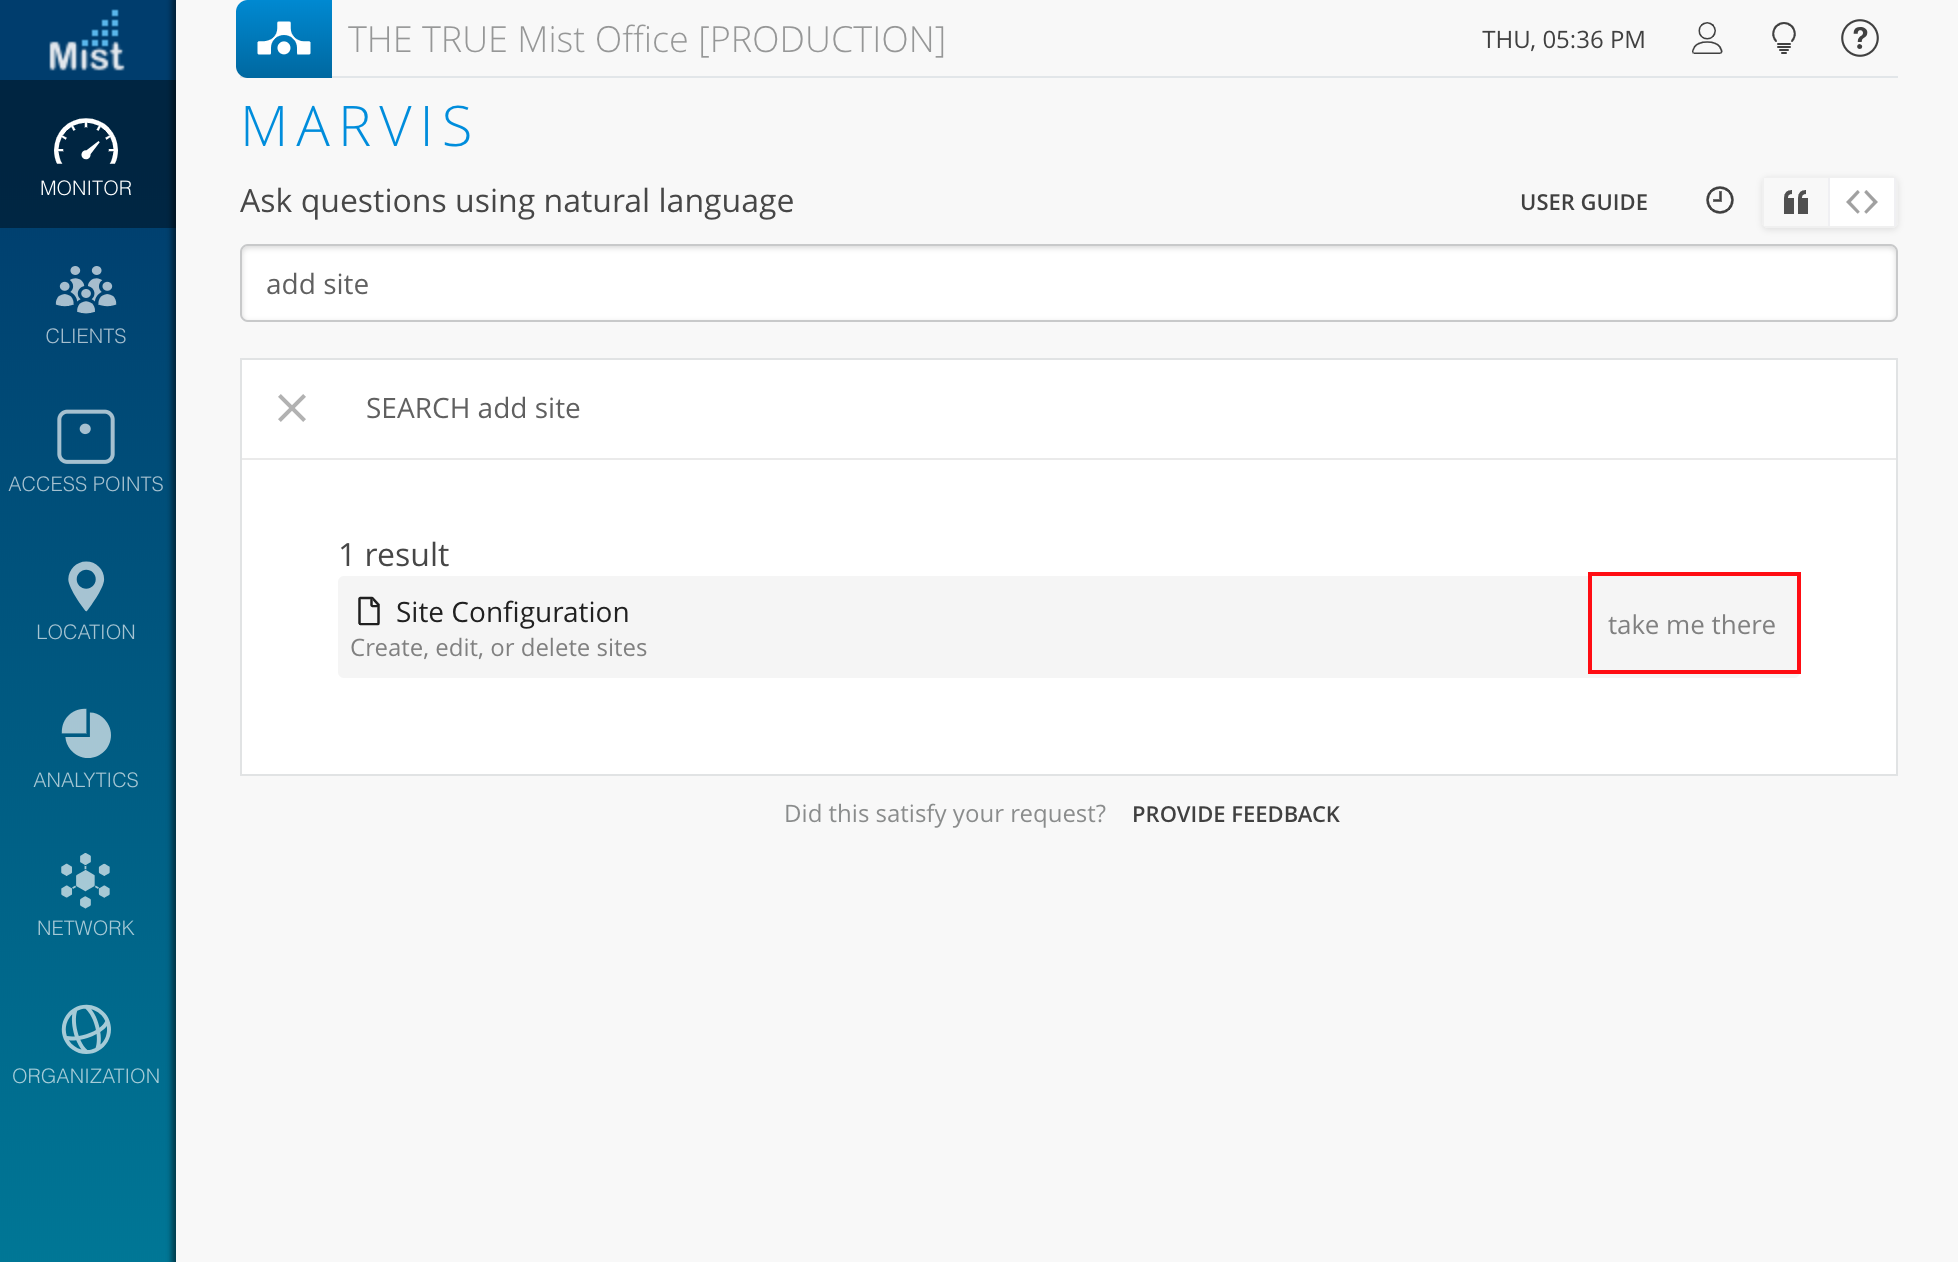
Task: Close the SEARCH add site result
Action: click(x=292, y=408)
